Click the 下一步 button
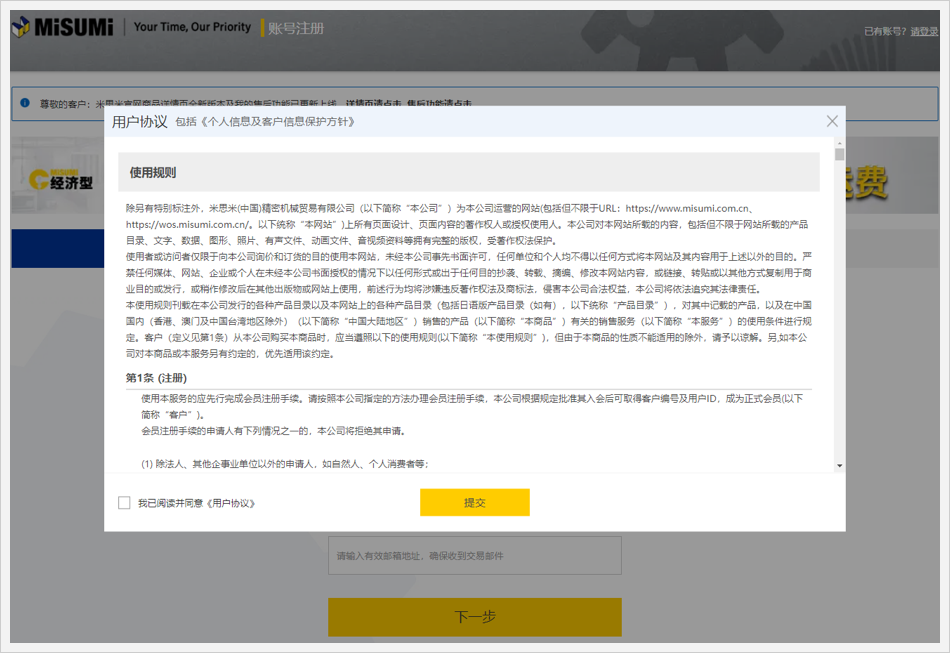Screen dimensions: 950x653 click(x=475, y=617)
